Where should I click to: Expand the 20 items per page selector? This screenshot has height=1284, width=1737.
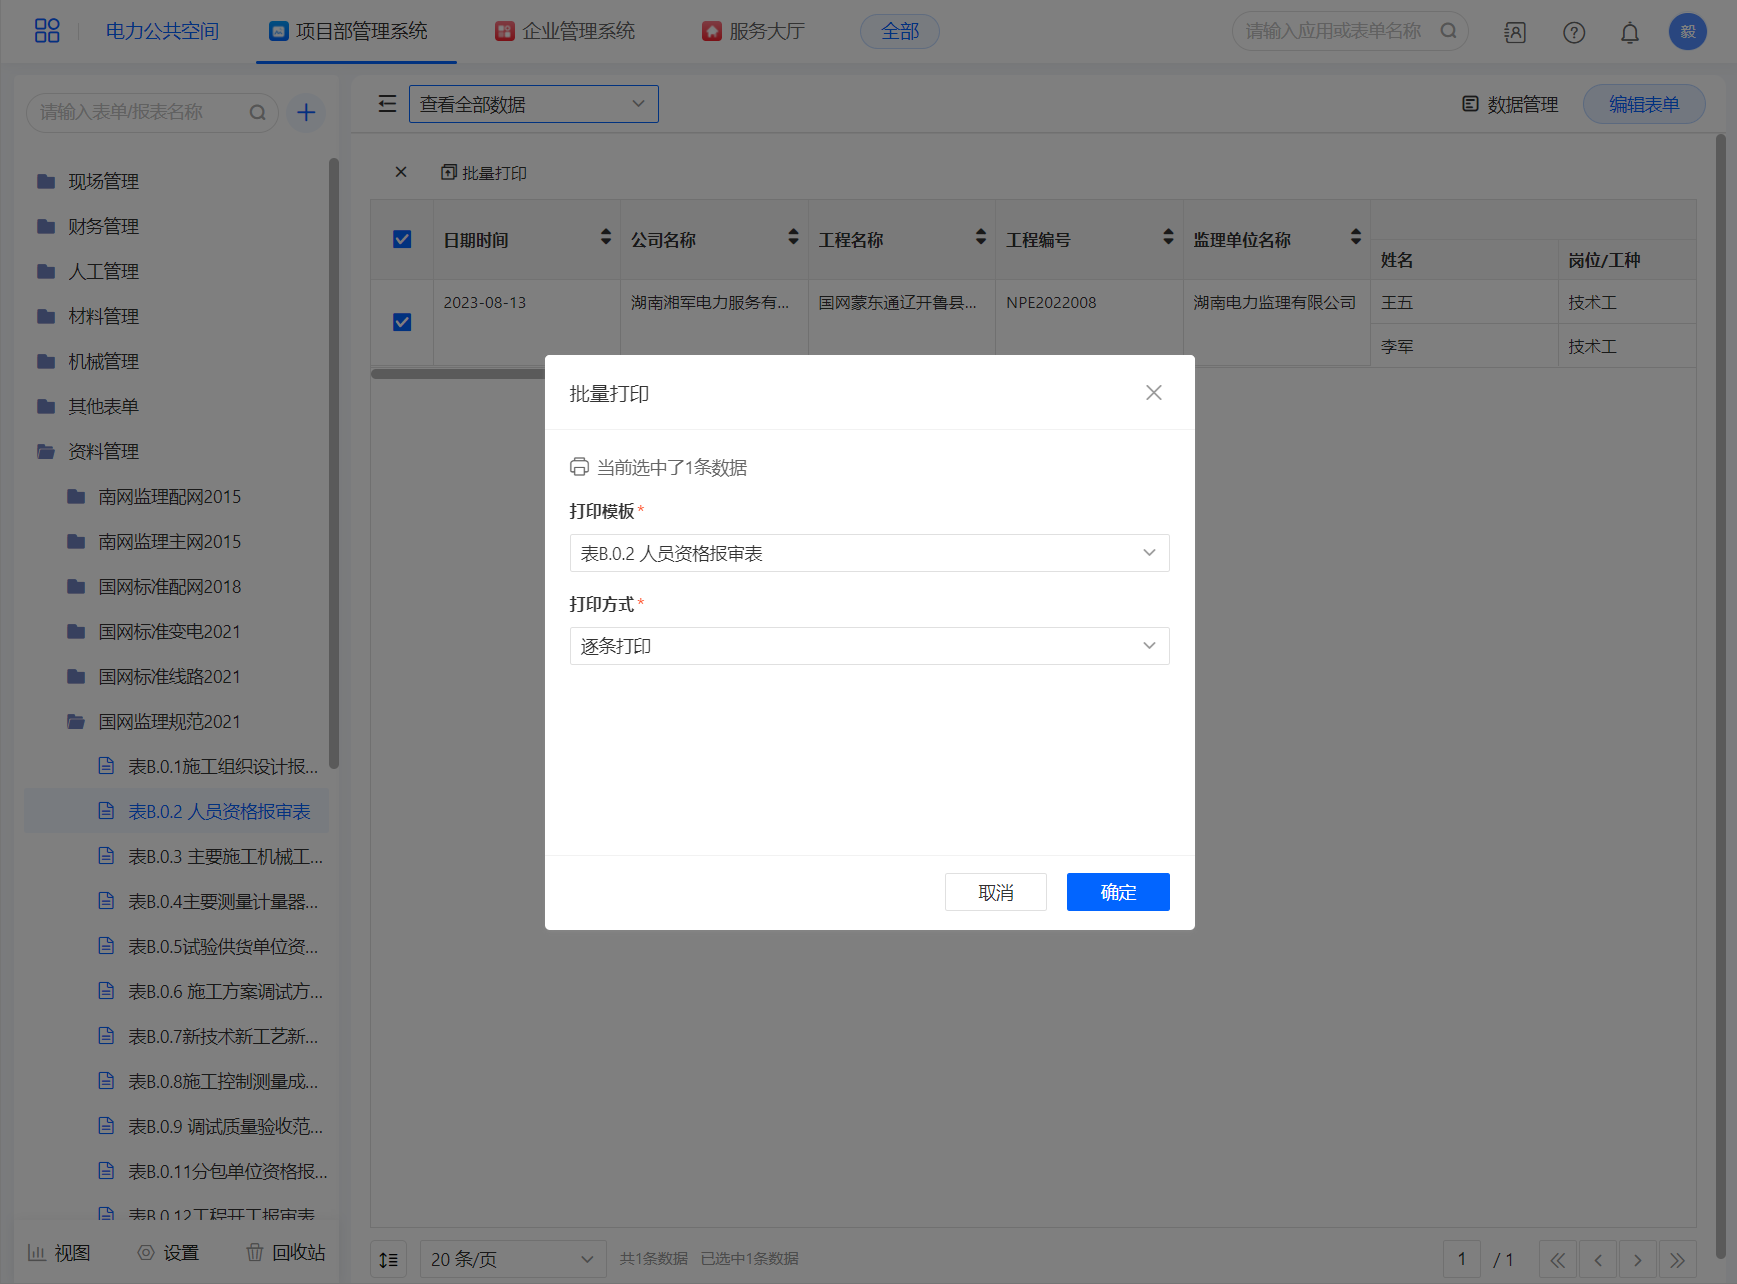click(512, 1259)
